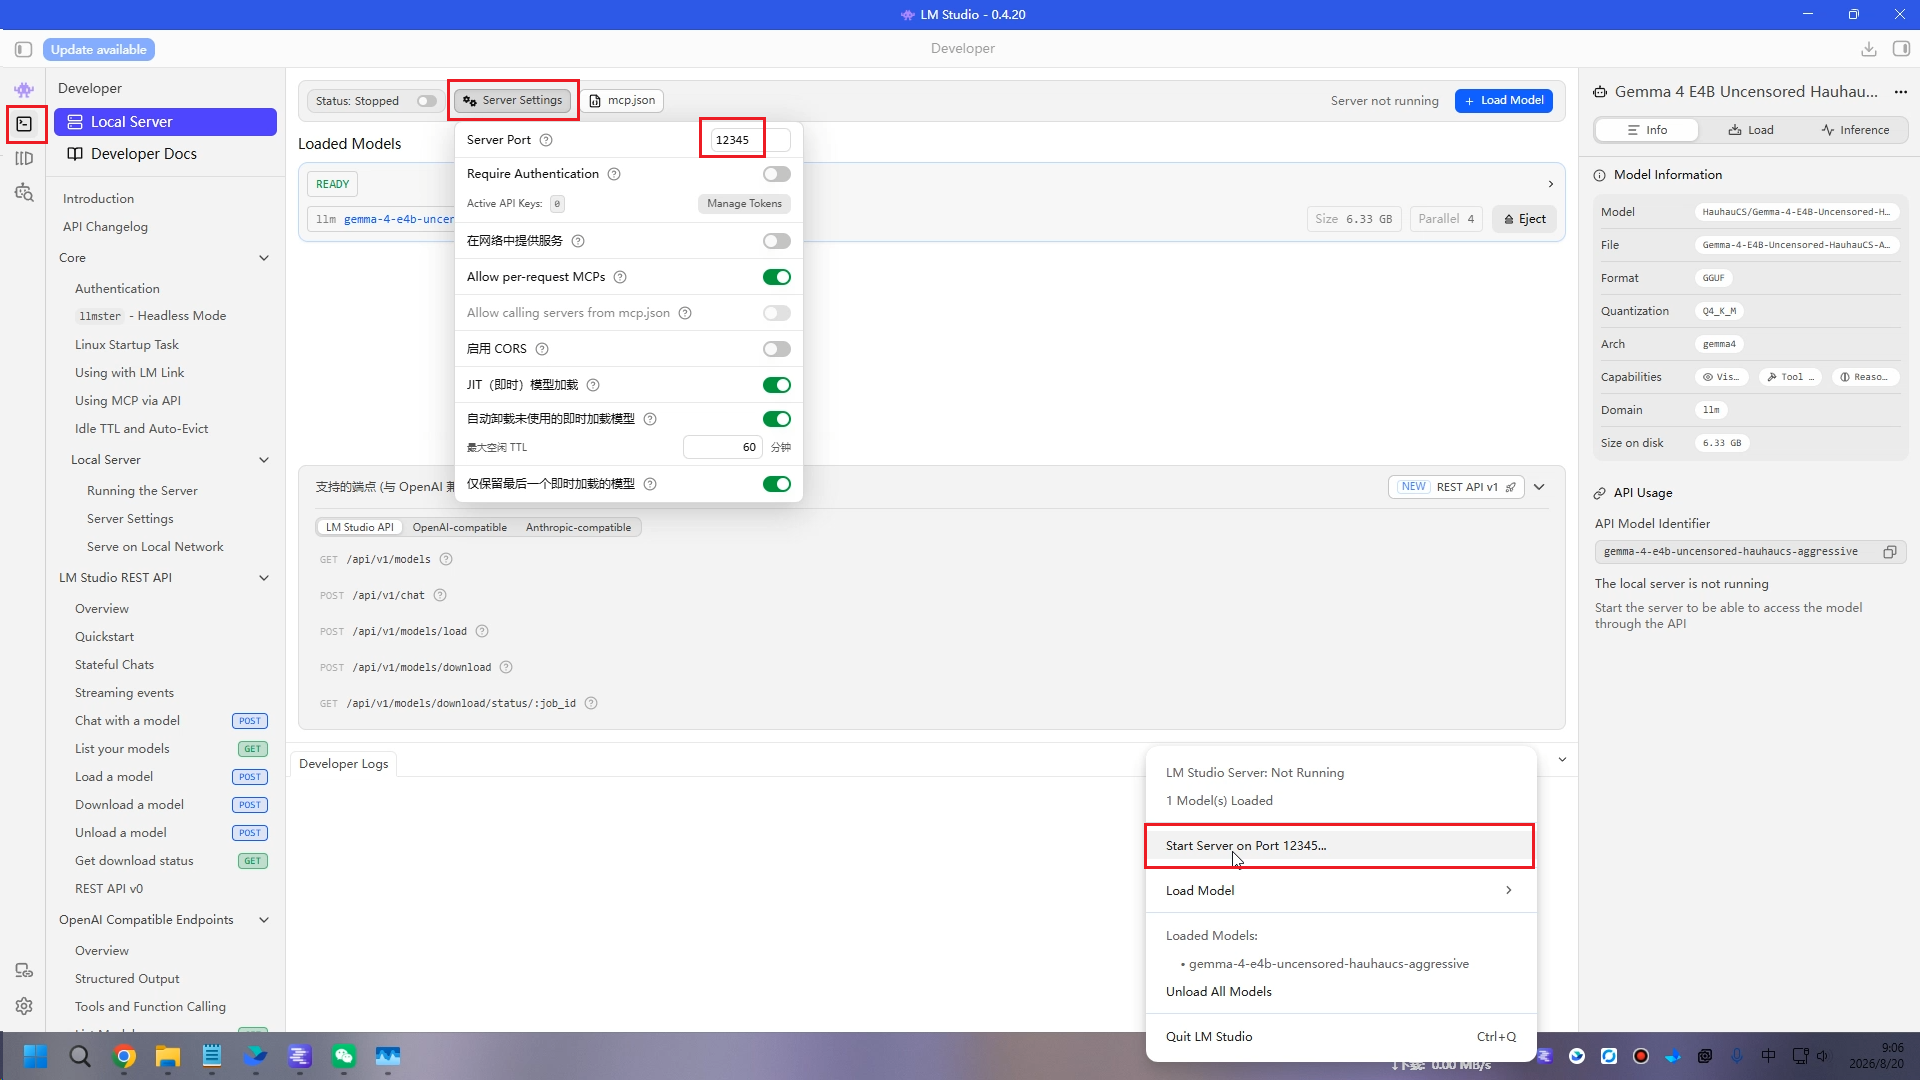This screenshot has width=1920, height=1080.
Task: Show help for Require Authentication
Action: tap(614, 174)
